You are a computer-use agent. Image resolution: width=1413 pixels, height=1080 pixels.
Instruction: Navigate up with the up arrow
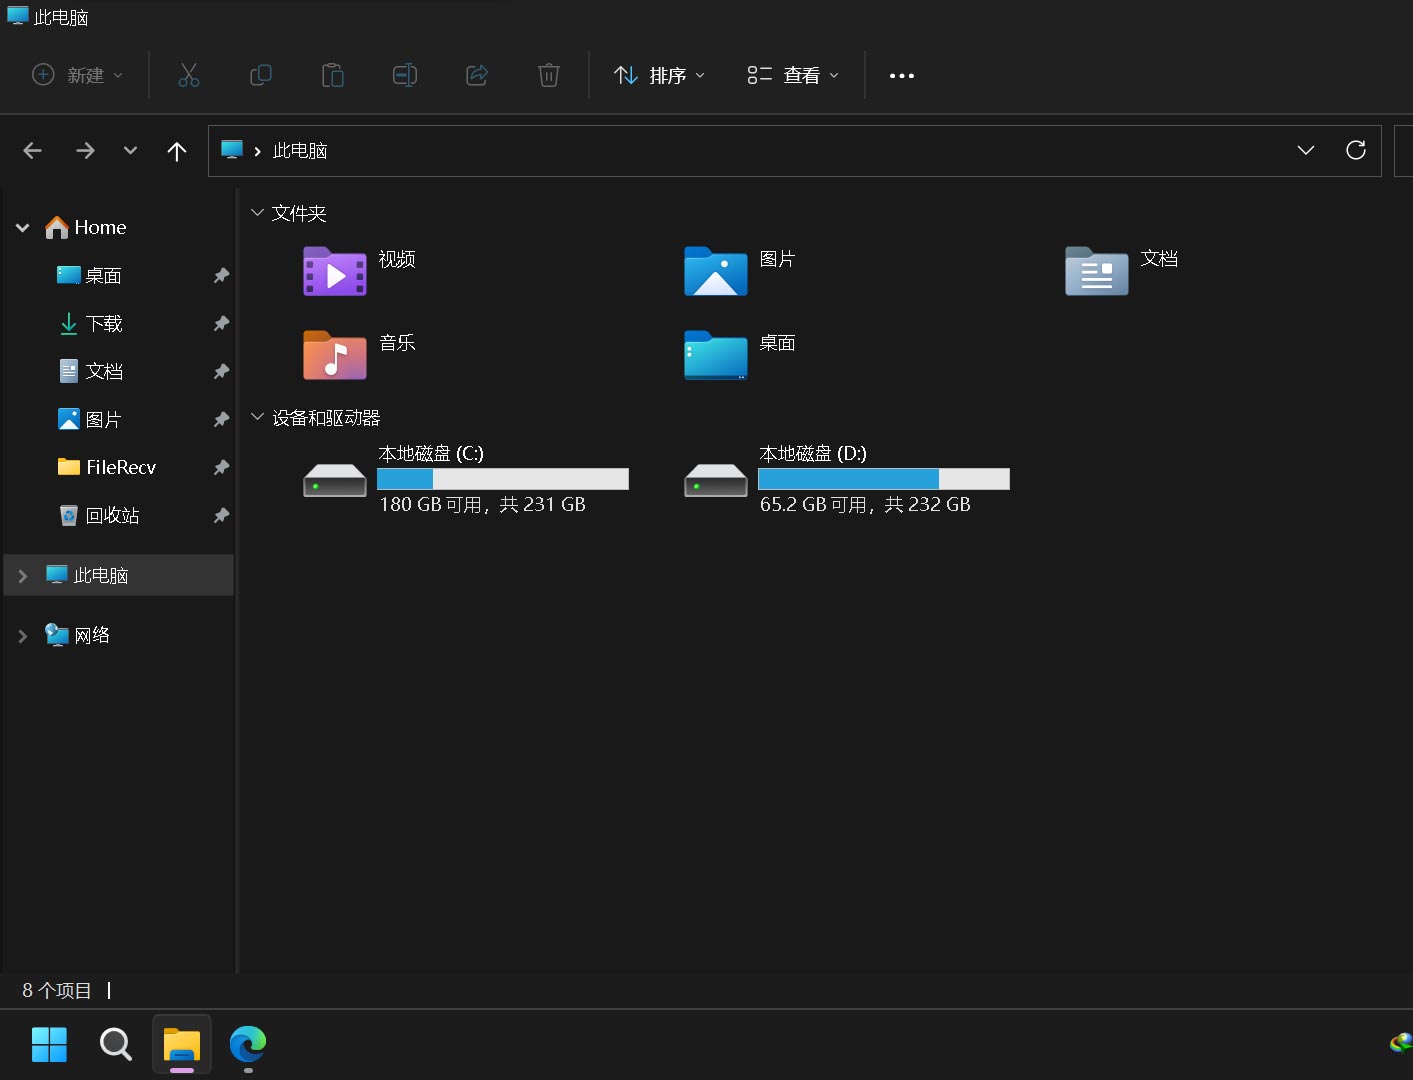[x=177, y=150]
